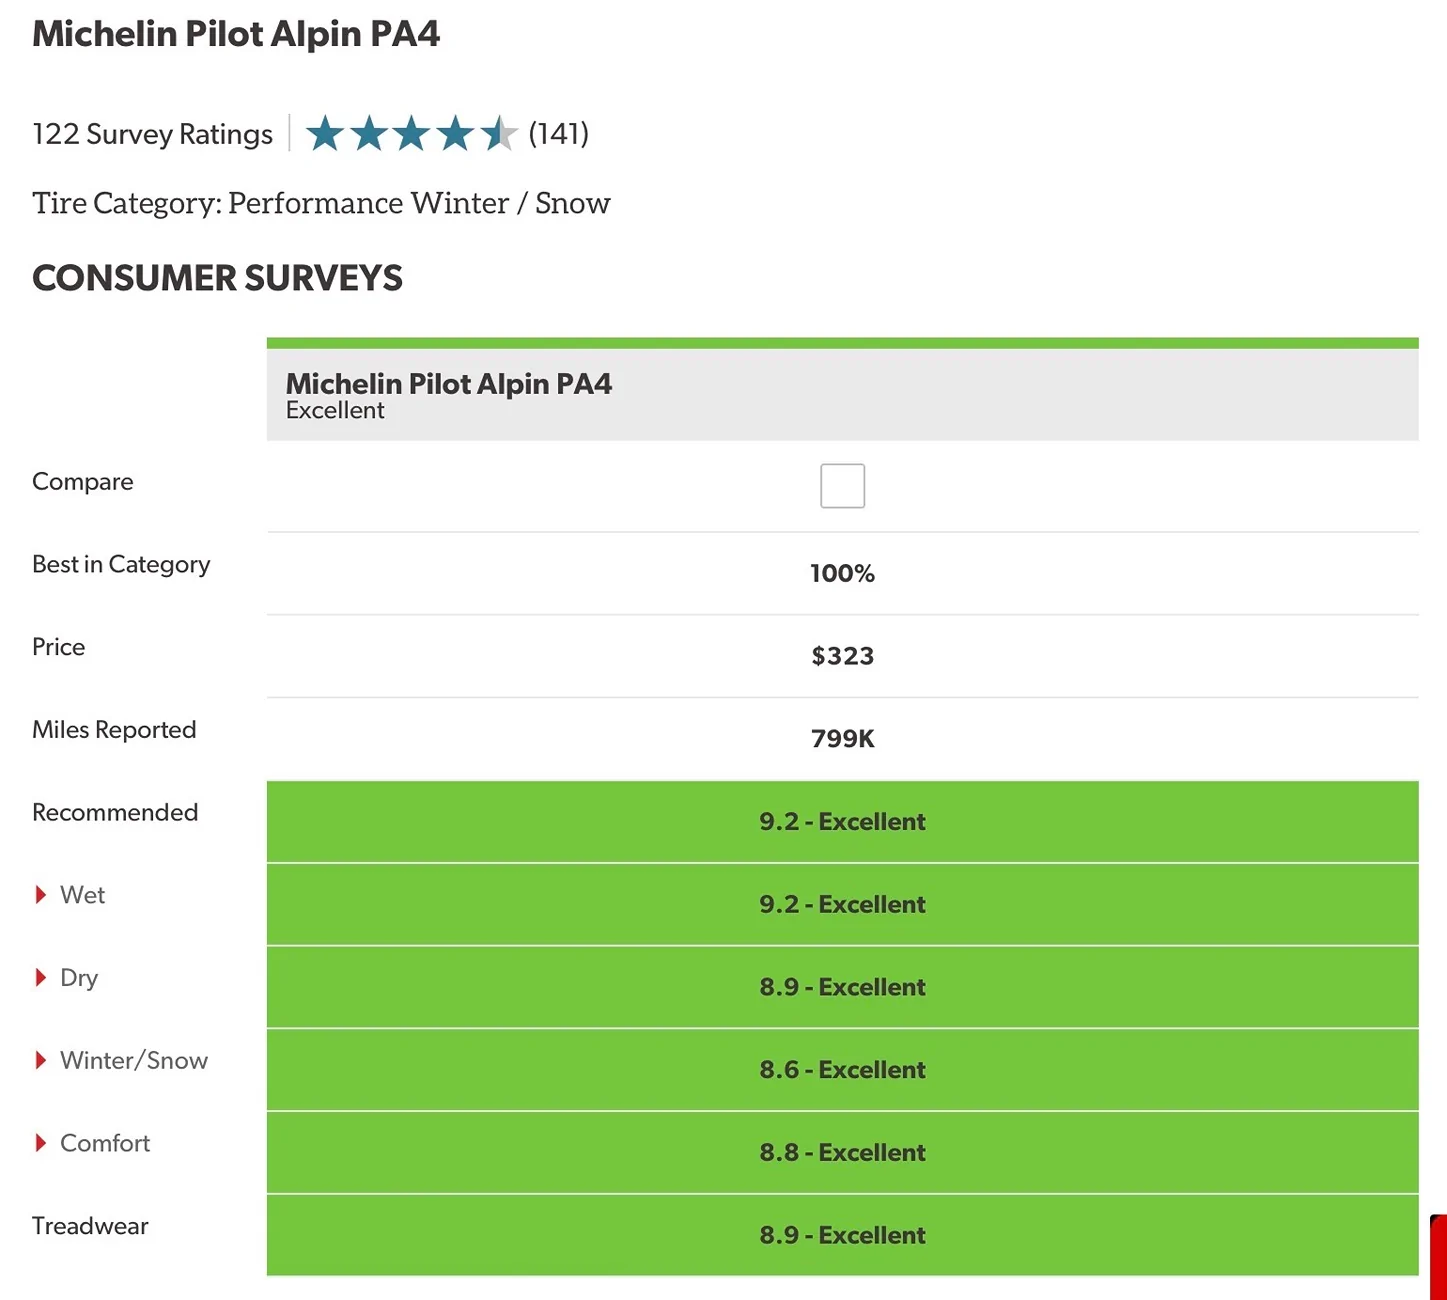
Task: Click the Winter/Snow 8.6 - Excellent cell
Action: 842,1070
